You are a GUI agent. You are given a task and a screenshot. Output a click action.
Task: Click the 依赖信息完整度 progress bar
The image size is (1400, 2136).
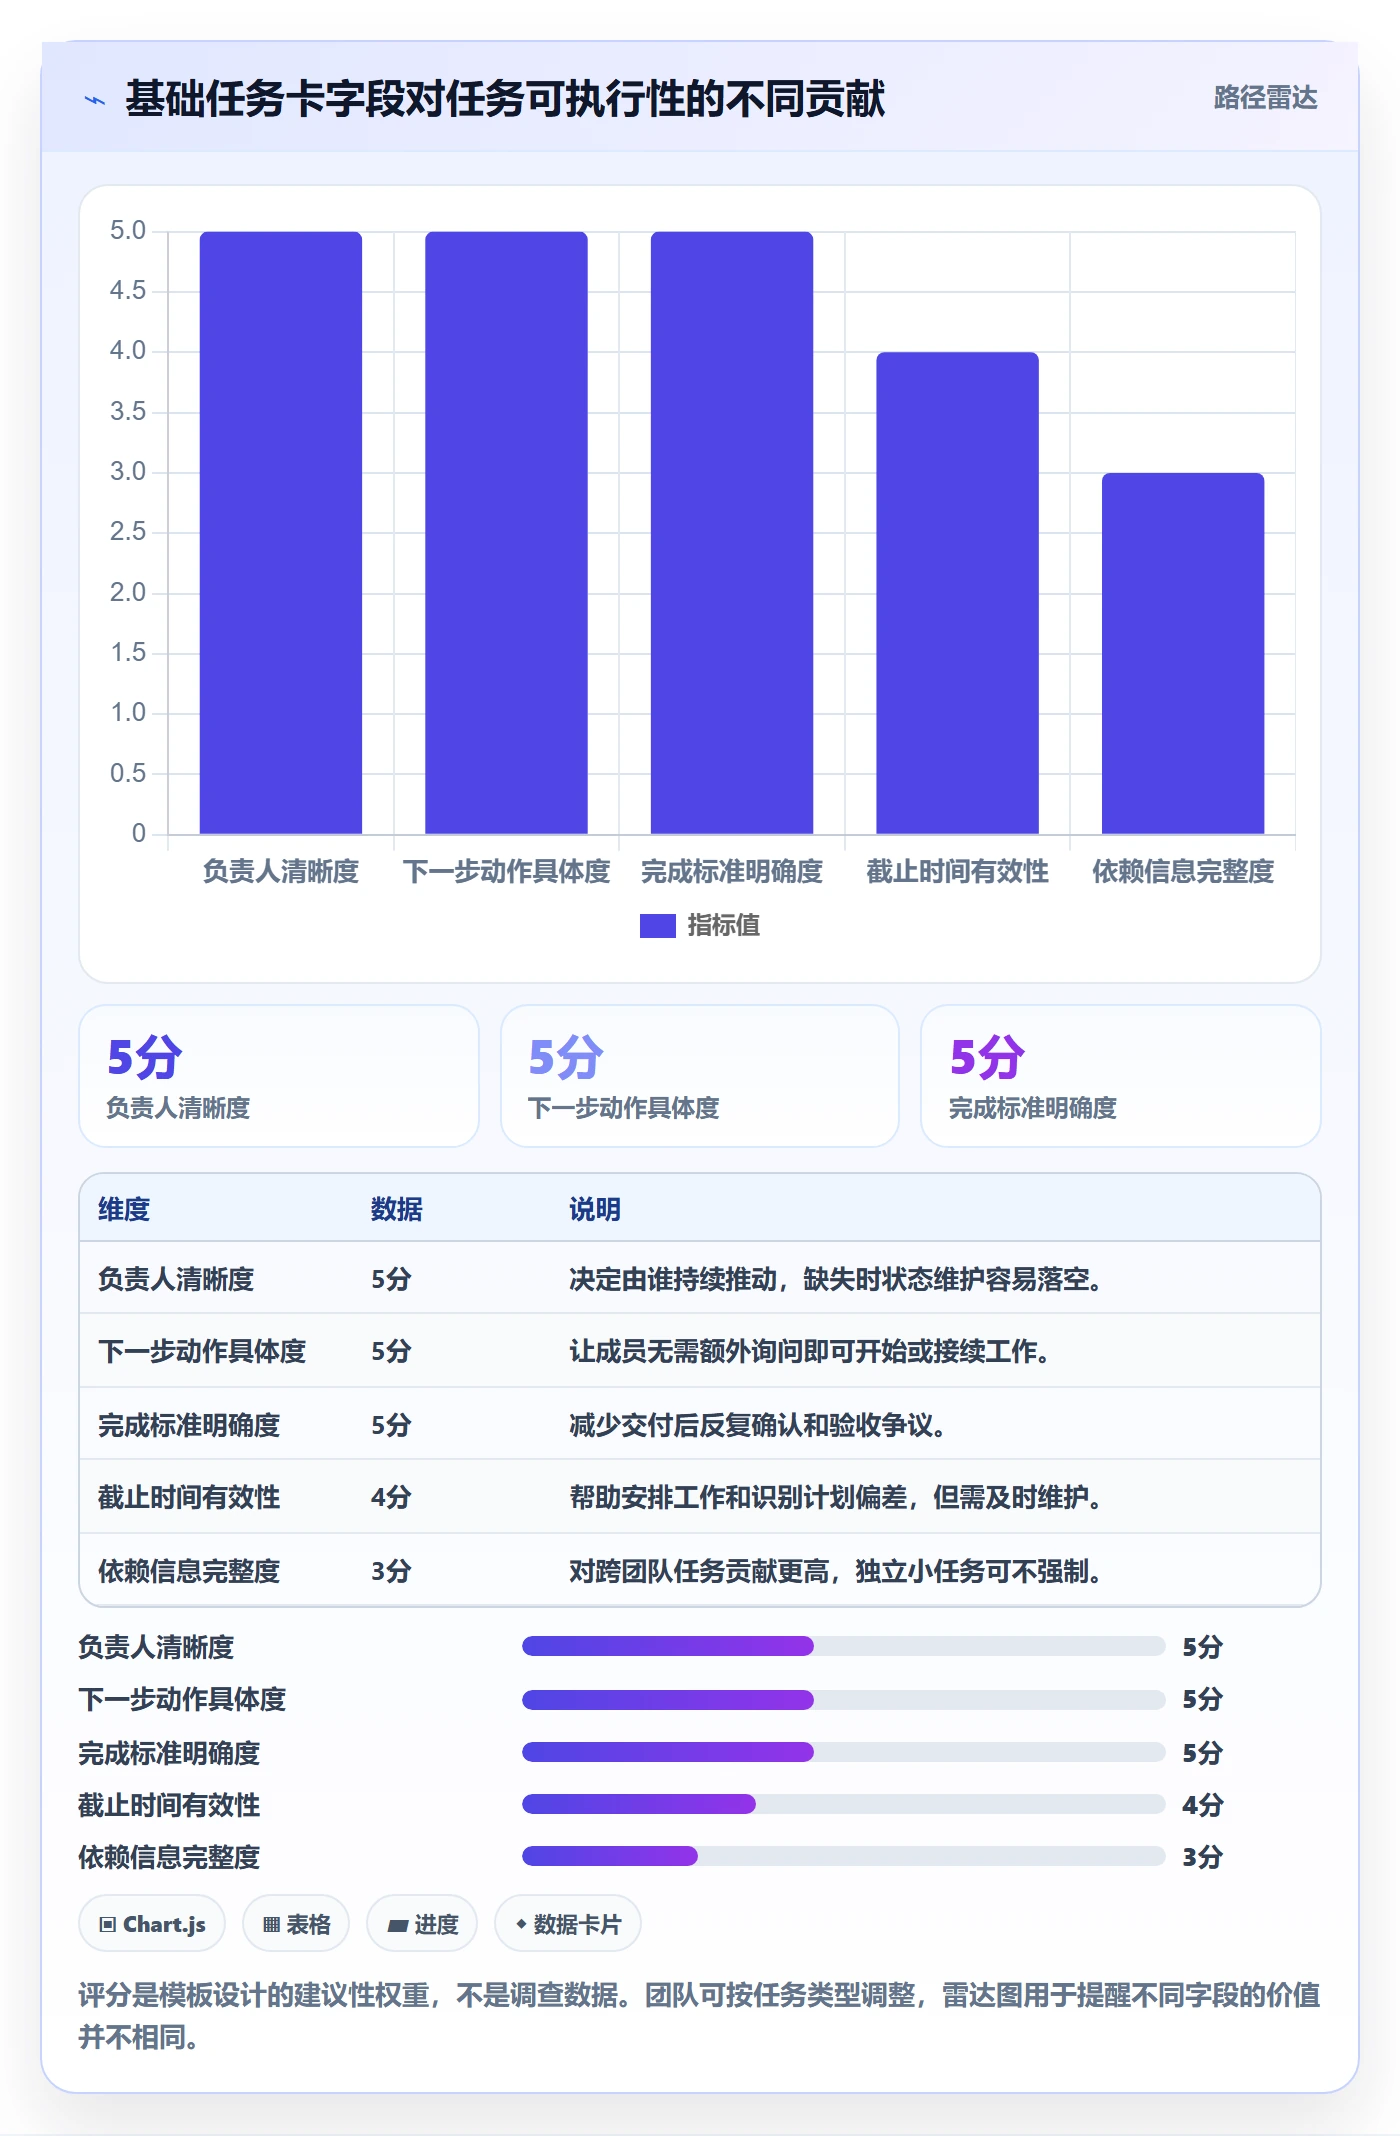click(844, 1857)
